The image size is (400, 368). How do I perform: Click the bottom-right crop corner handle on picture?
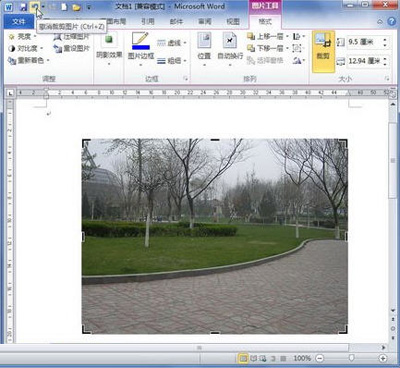(x=344, y=330)
